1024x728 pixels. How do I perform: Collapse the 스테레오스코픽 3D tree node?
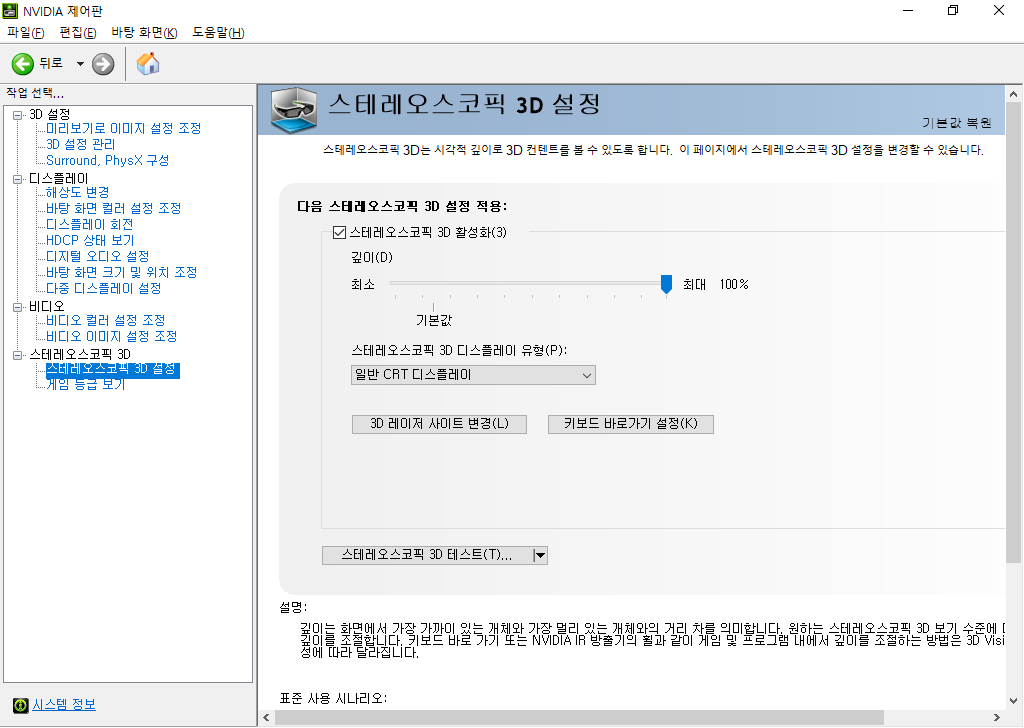[x=18, y=355]
